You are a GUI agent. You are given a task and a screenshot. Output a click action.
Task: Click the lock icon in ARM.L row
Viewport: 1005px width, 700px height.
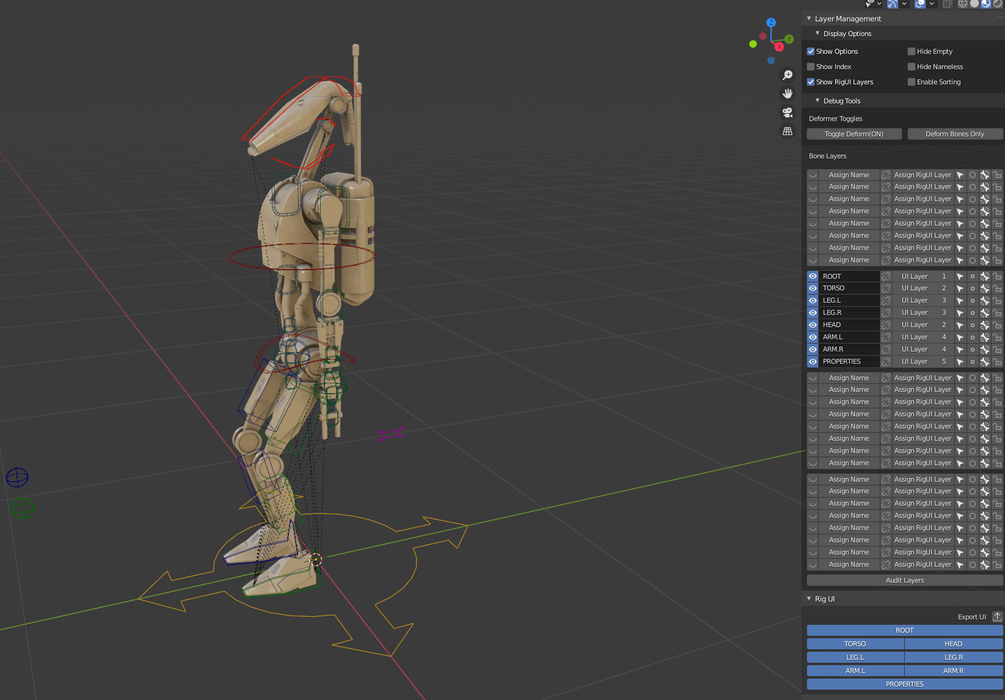coord(997,337)
